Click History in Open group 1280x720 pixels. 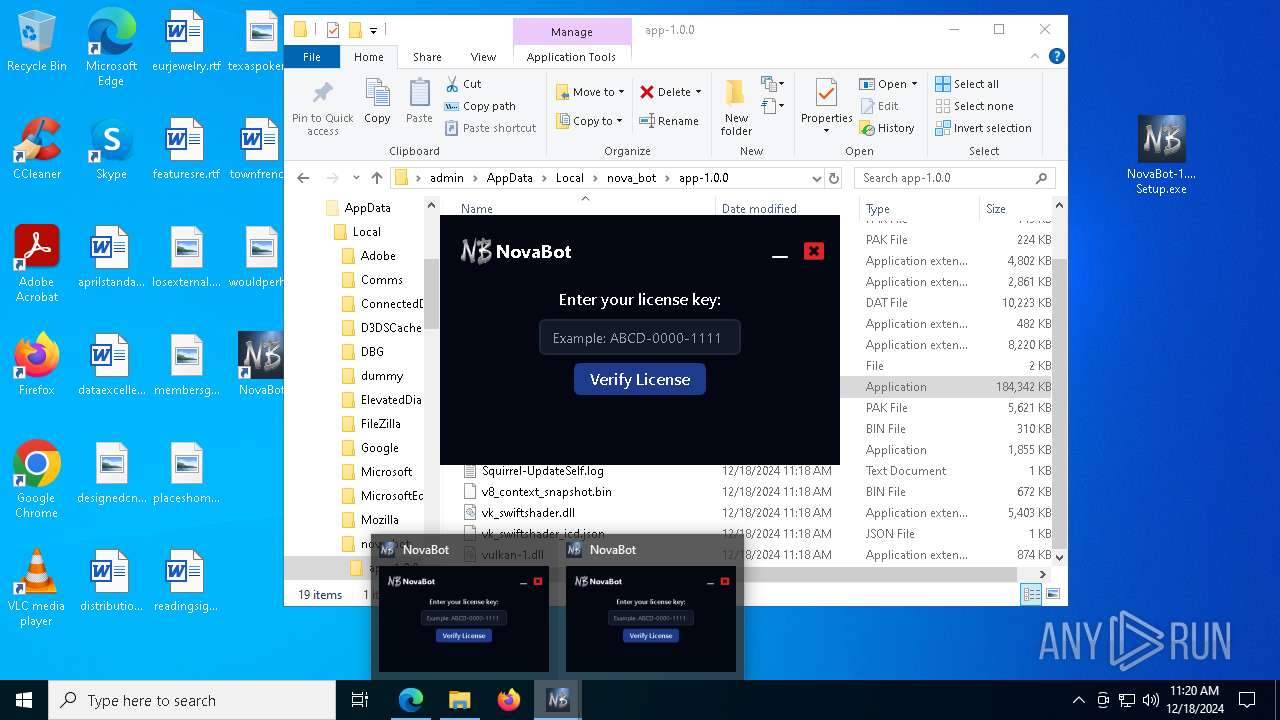(887, 128)
